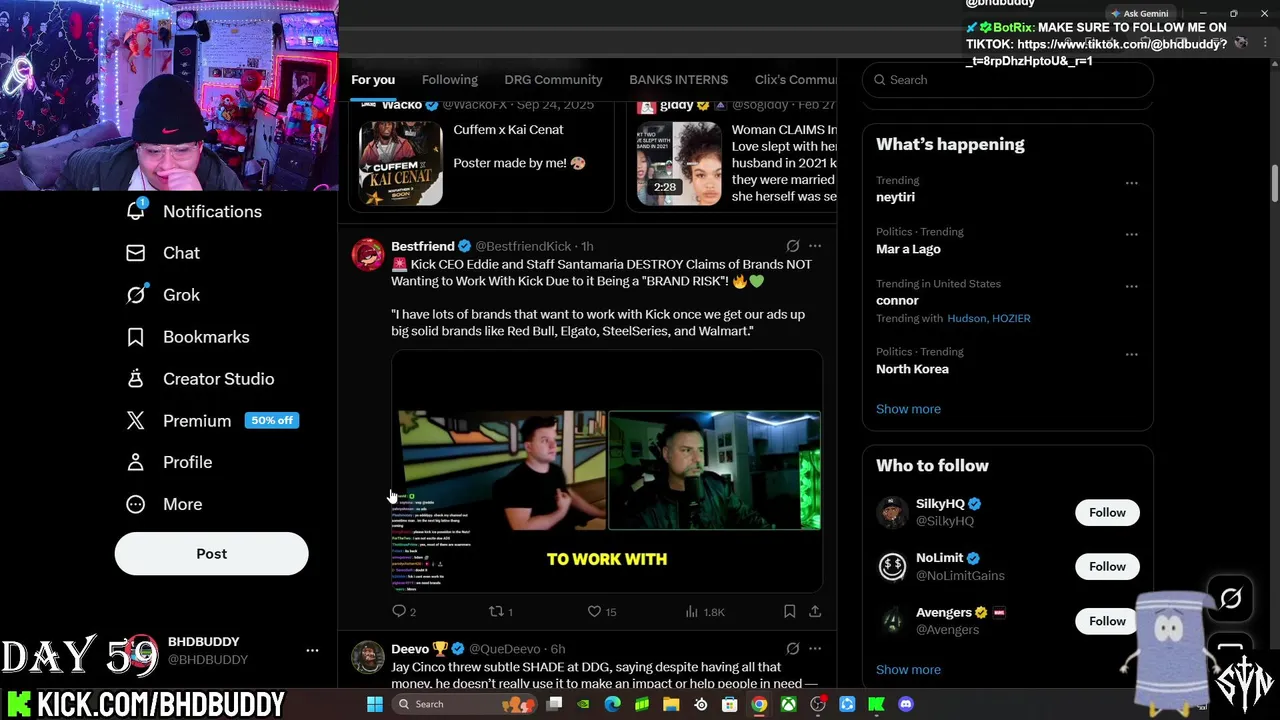Click the HOZIER trending link
The image size is (1280, 720).
(x=1010, y=318)
